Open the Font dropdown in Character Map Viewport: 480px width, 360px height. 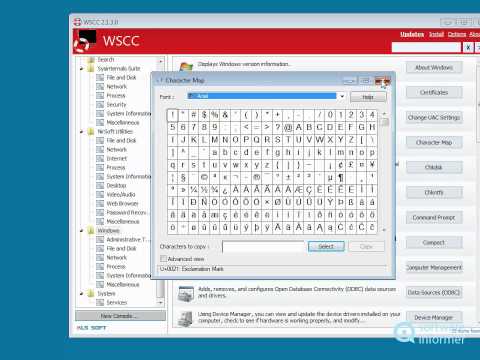point(342,96)
